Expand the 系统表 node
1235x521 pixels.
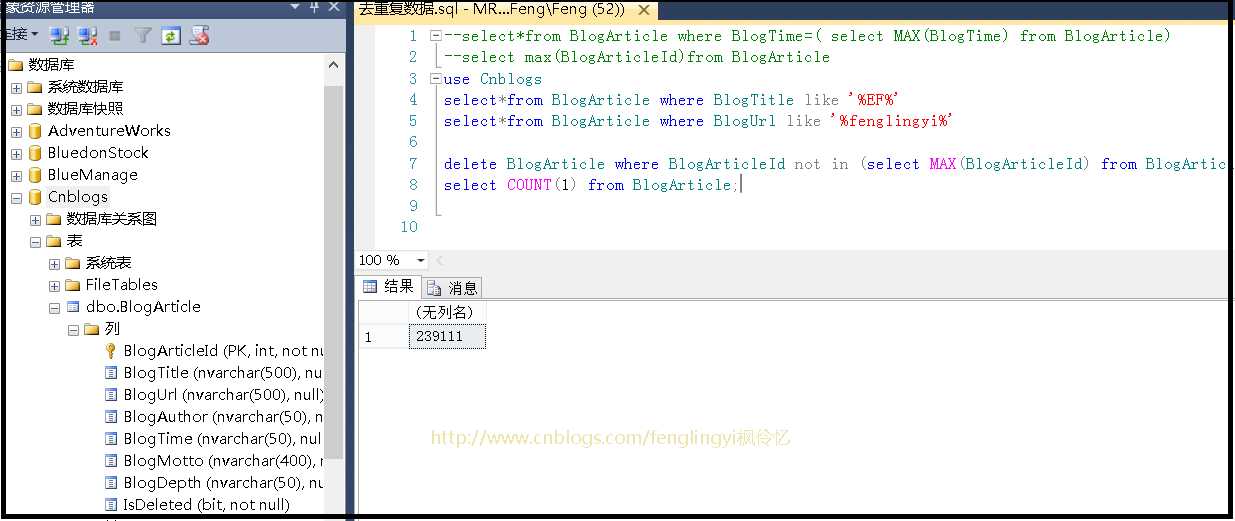54,264
